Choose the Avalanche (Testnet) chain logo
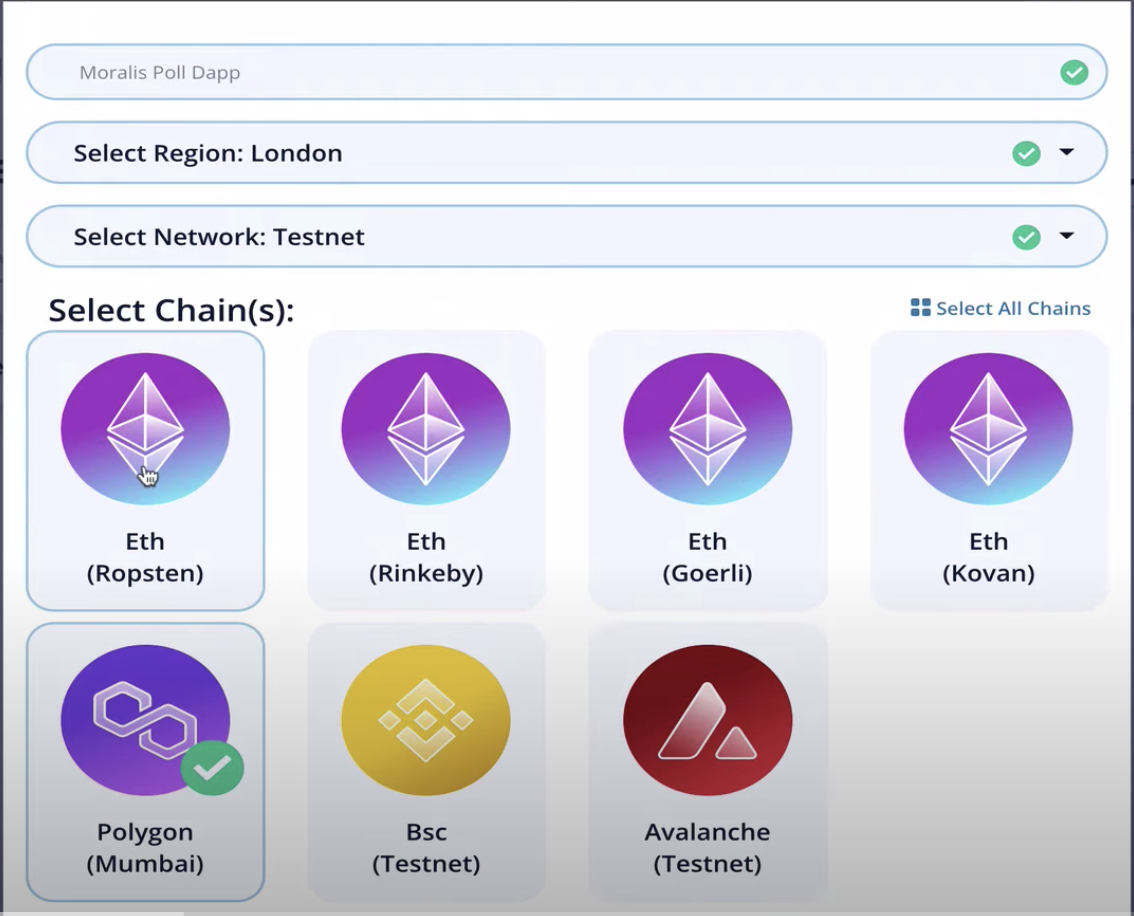Image resolution: width=1134 pixels, height=916 pixels. (x=707, y=720)
